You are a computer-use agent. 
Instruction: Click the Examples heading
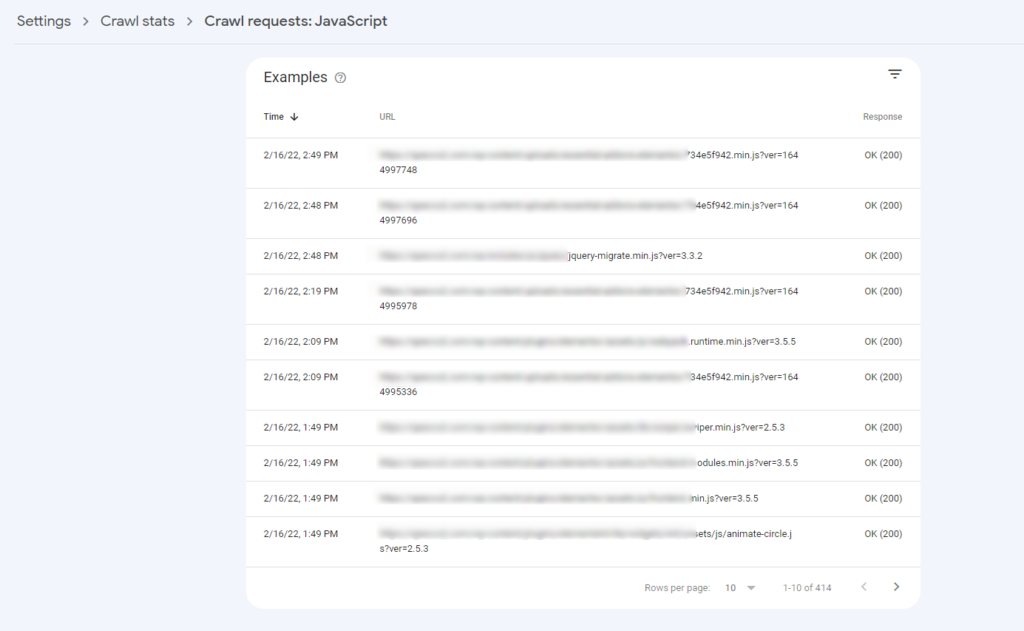click(295, 77)
